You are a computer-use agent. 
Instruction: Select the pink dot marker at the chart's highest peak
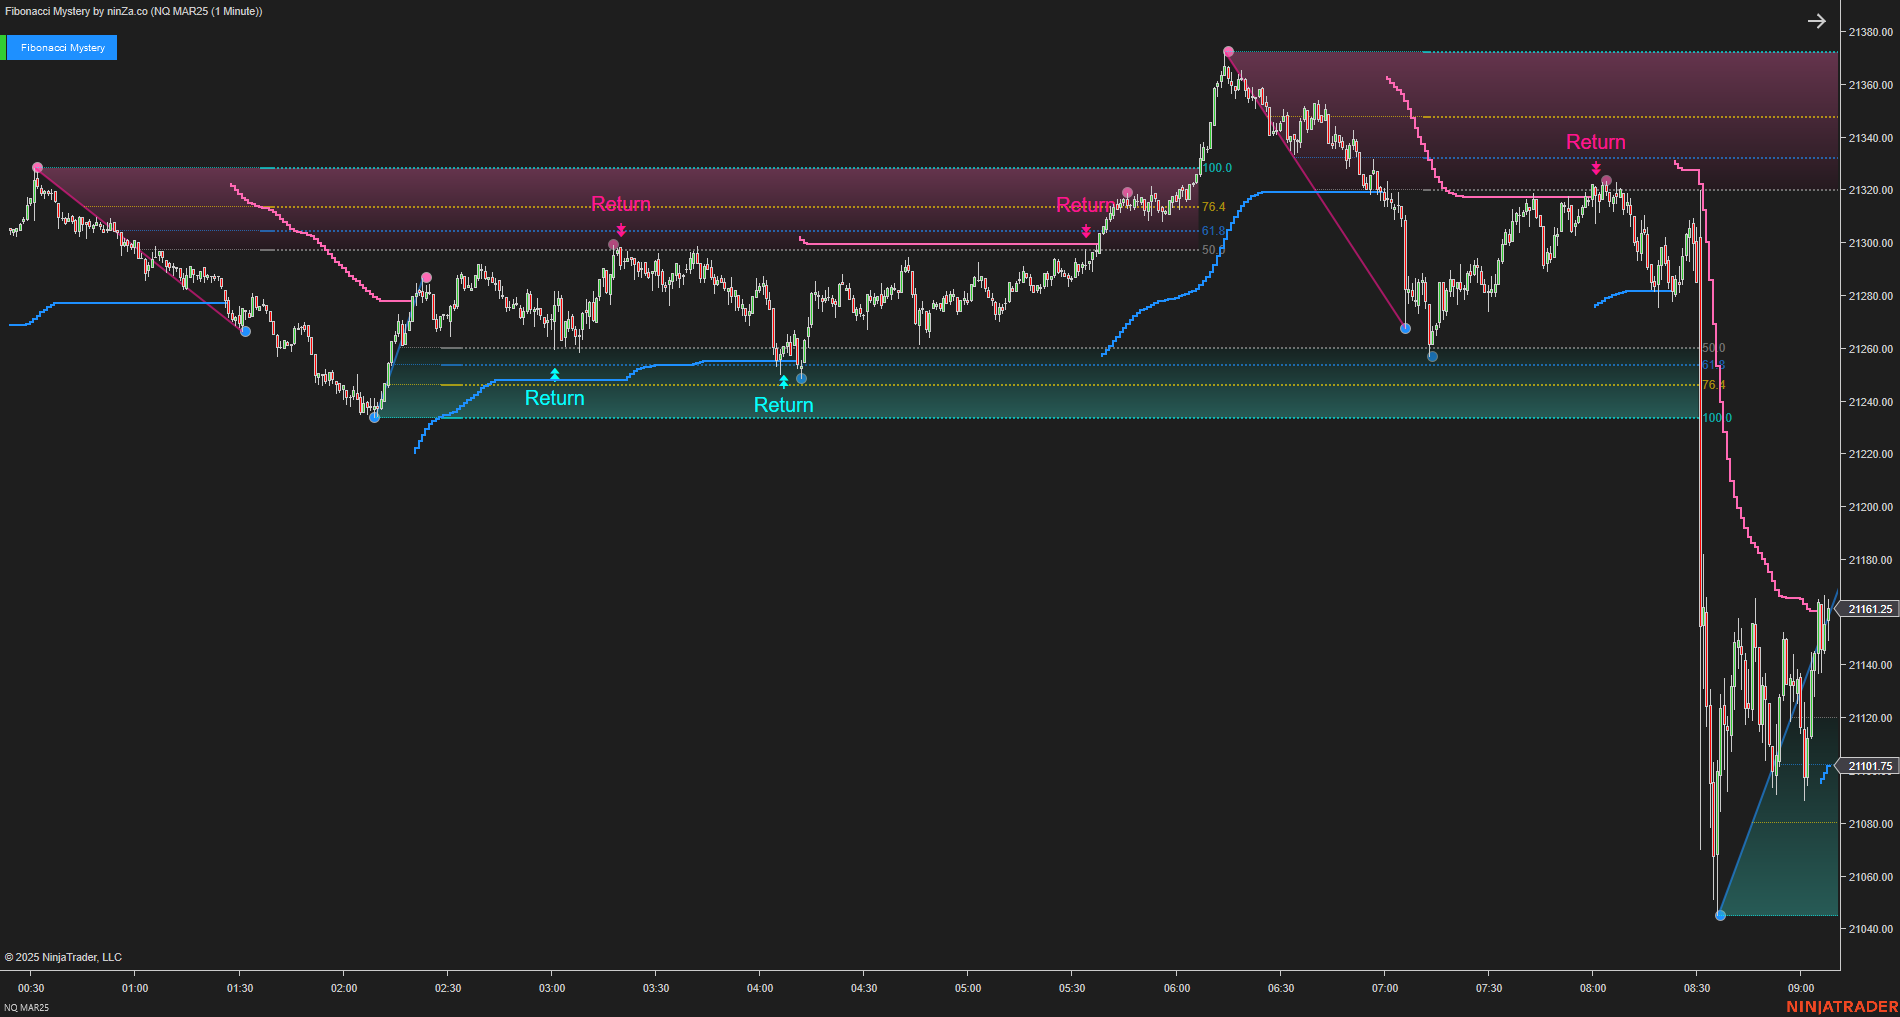1228,49
